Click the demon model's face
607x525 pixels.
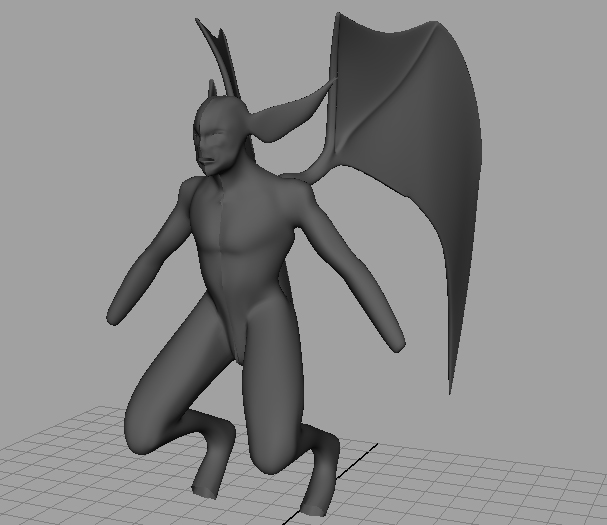pyautogui.click(x=214, y=145)
